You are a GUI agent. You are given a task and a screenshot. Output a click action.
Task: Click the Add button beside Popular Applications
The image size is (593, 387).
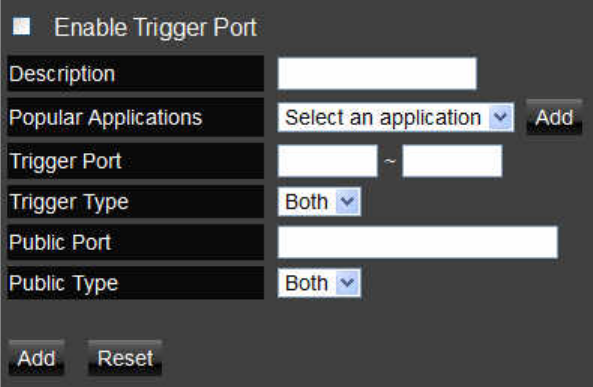(554, 117)
